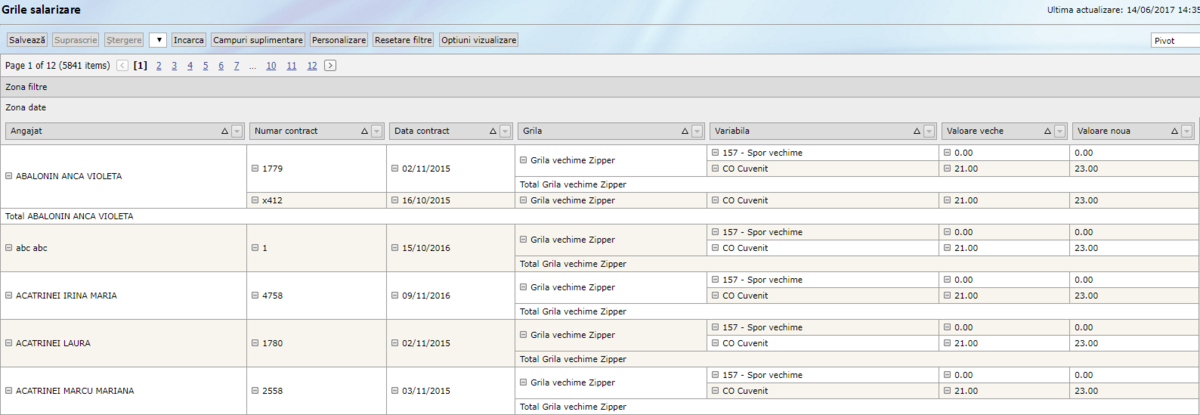The image size is (1200, 415).
Task: Go to page 12 in pager
Action: pyautogui.click(x=312, y=66)
